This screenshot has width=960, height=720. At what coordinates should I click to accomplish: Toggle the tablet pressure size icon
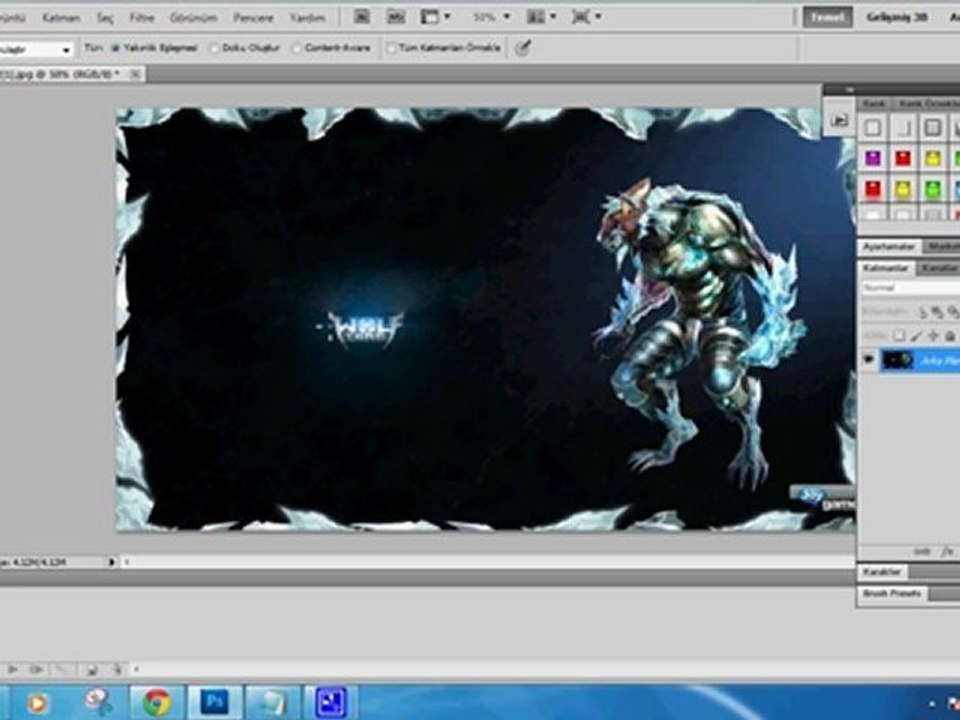[x=522, y=48]
